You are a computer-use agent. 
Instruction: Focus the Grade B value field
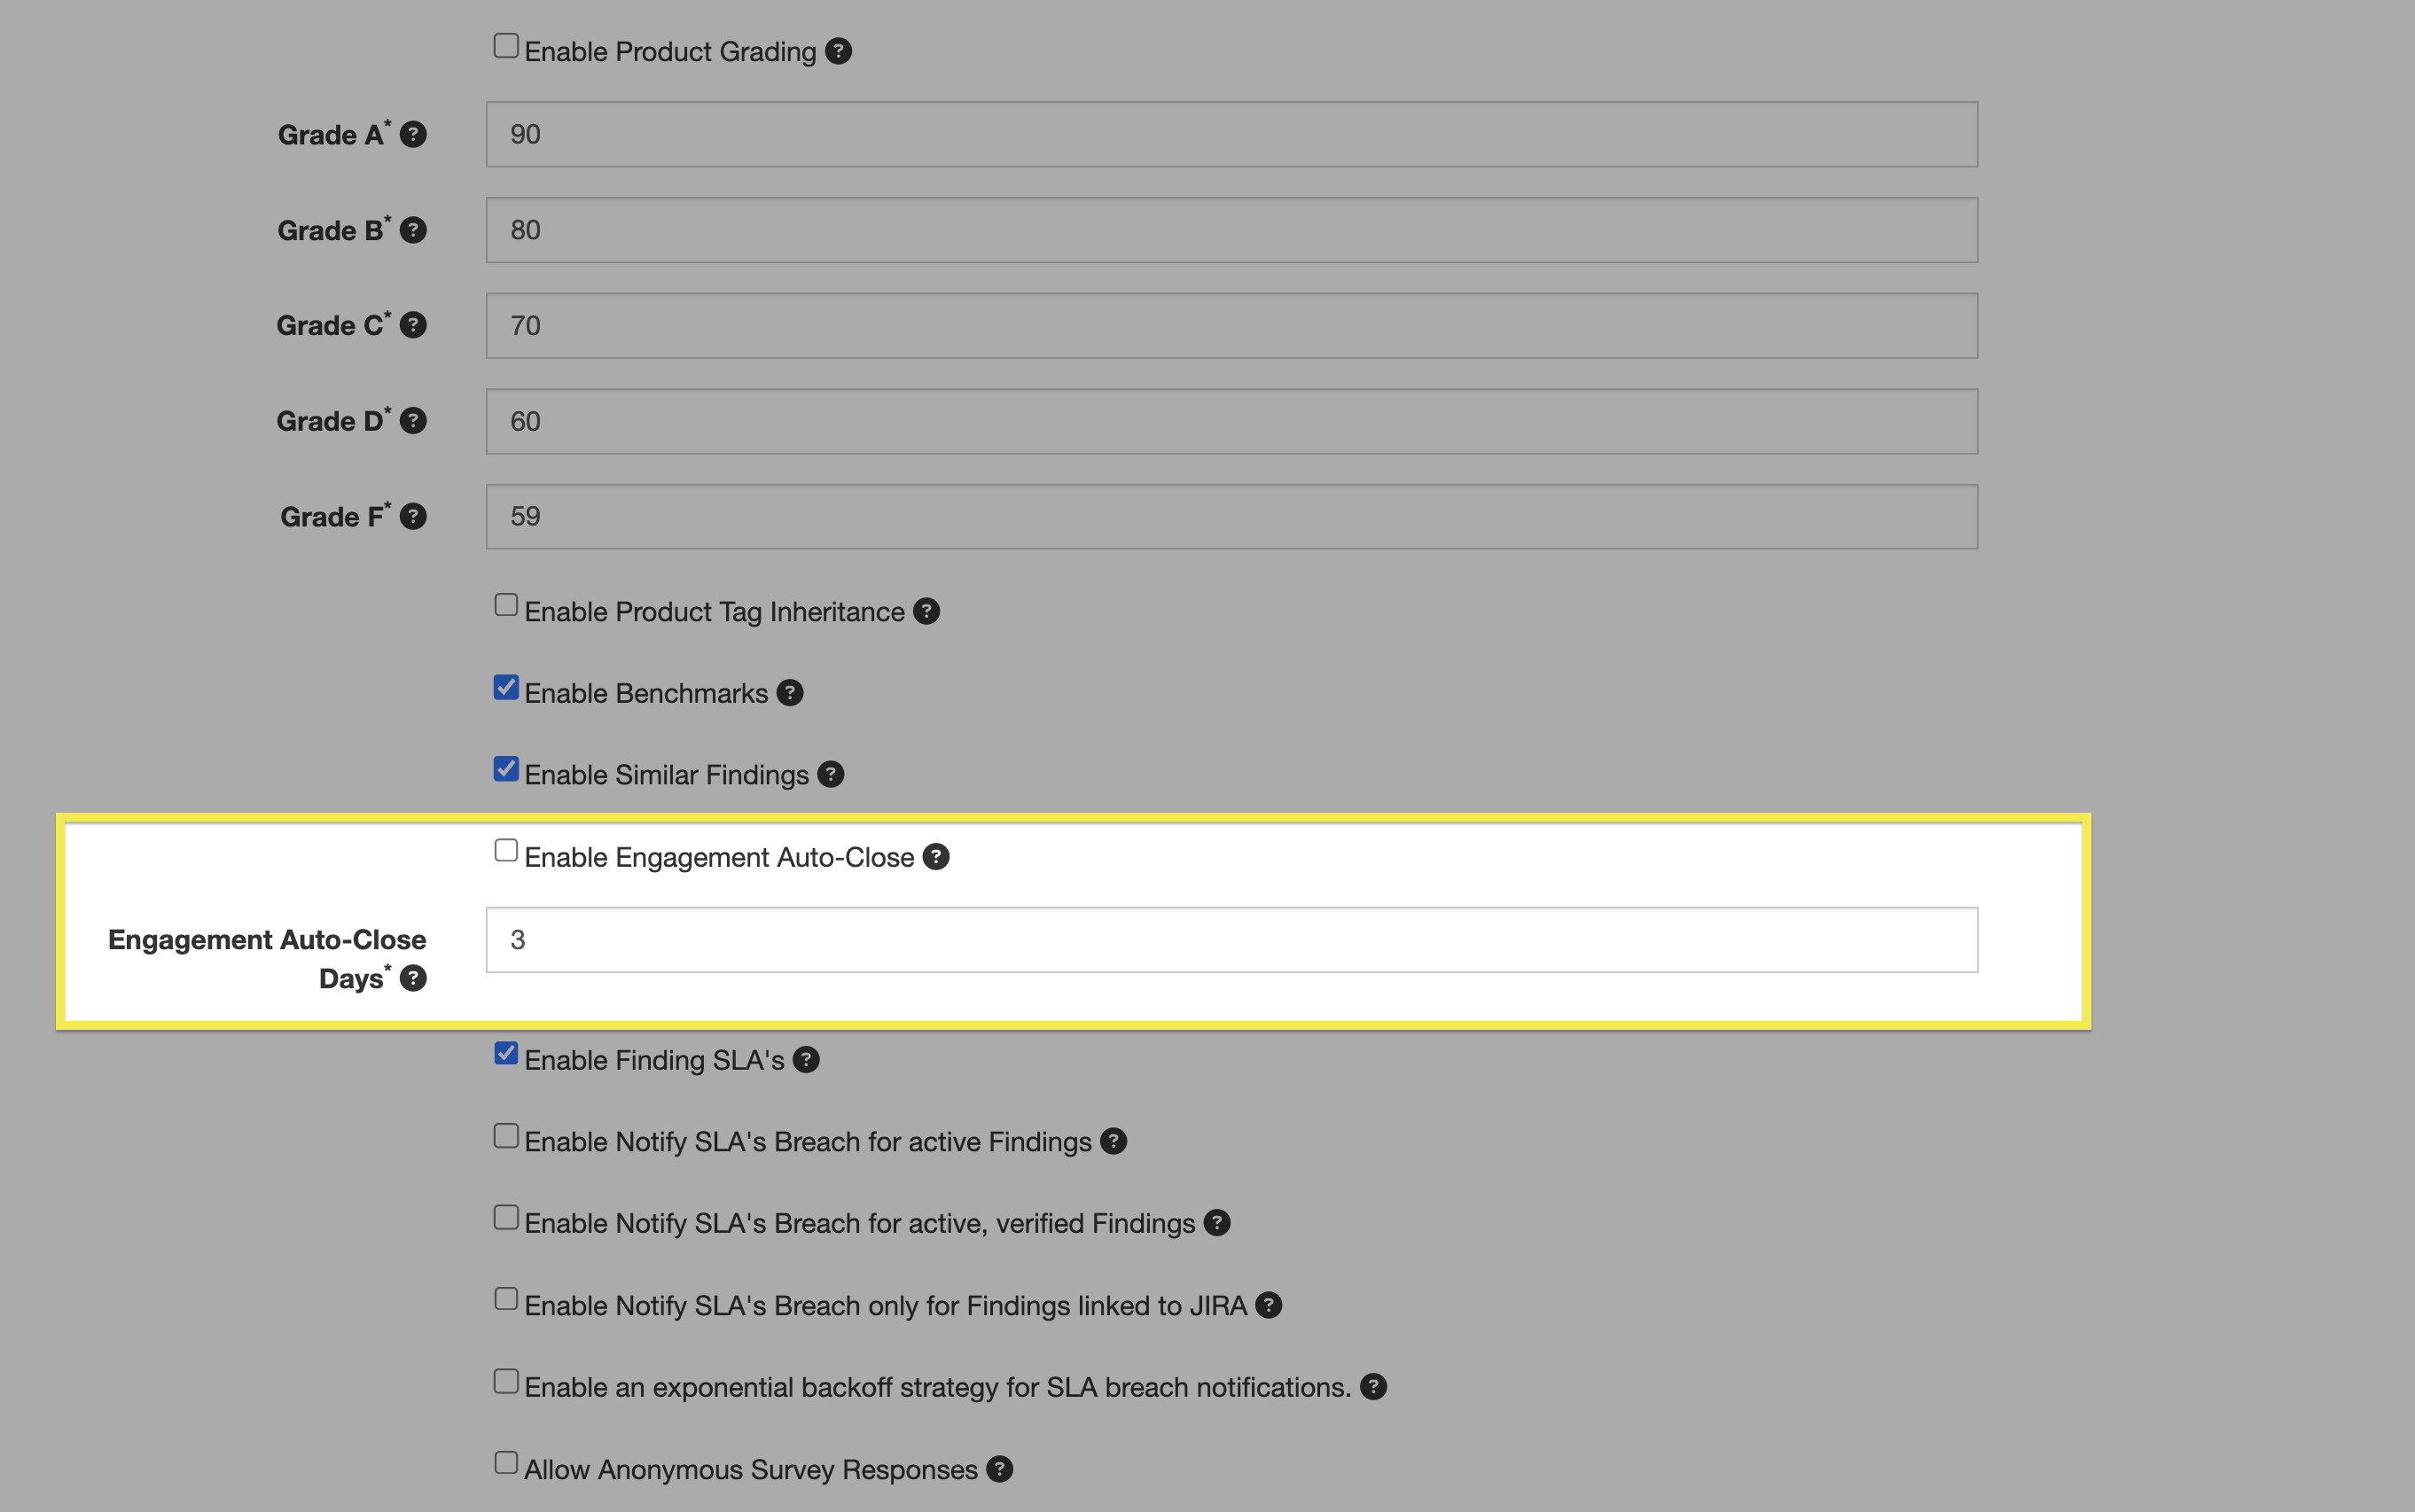pos(1231,230)
